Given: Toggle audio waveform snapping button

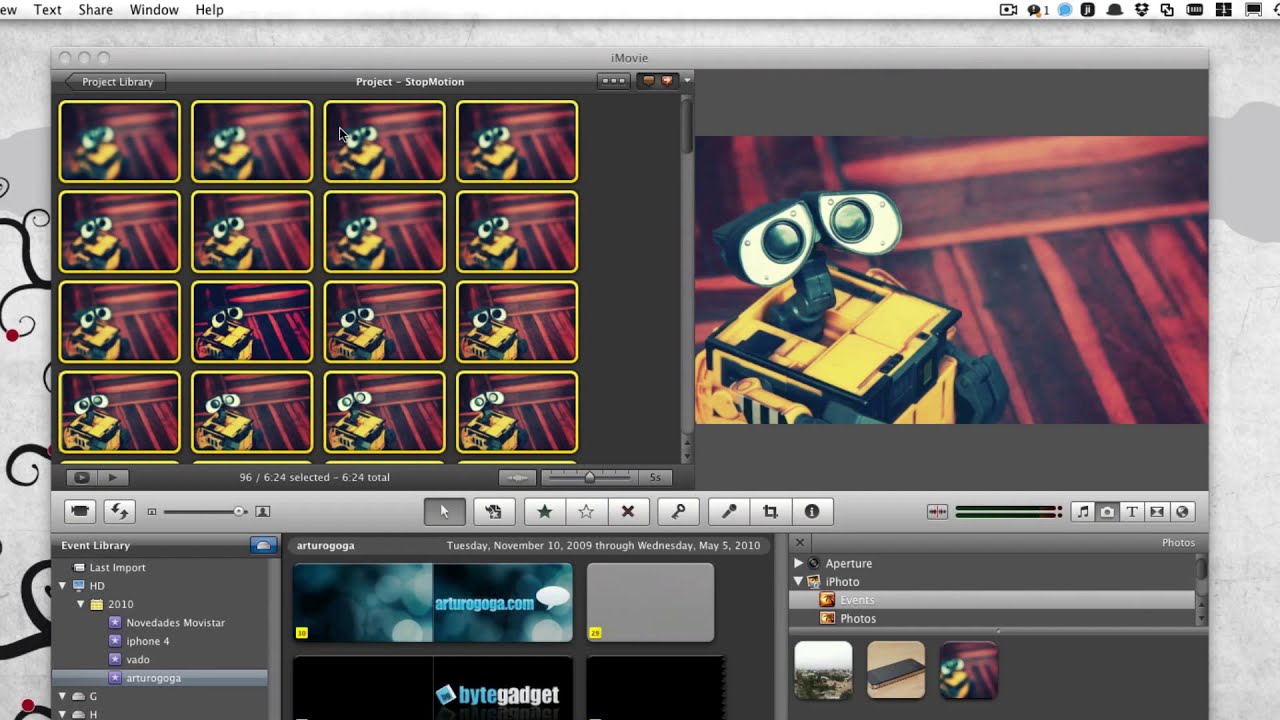Looking at the screenshot, I should pyautogui.click(x=937, y=511).
